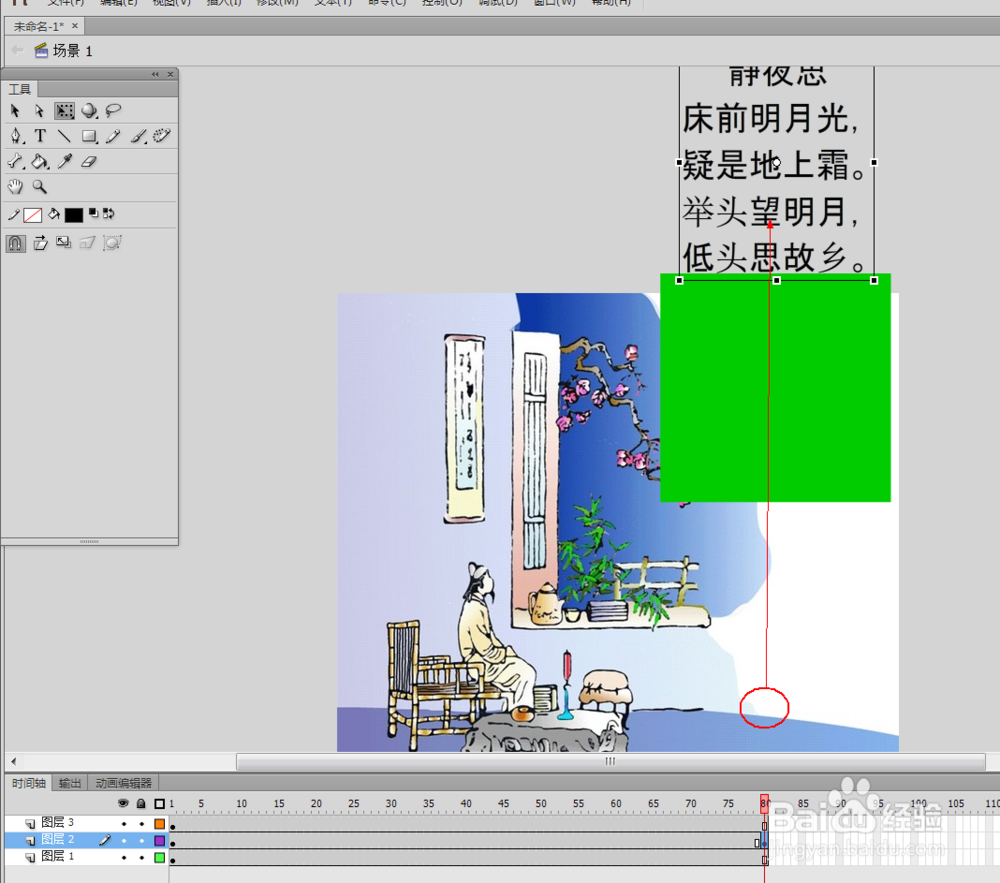Viewport: 1000px width, 883px height.
Task: Toggle visibility dot of 图层 3
Action: click(124, 824)
